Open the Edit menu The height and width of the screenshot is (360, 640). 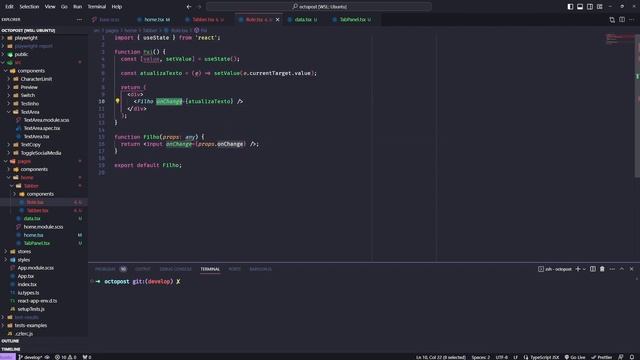pyautogui.click(x=9, y=7)
